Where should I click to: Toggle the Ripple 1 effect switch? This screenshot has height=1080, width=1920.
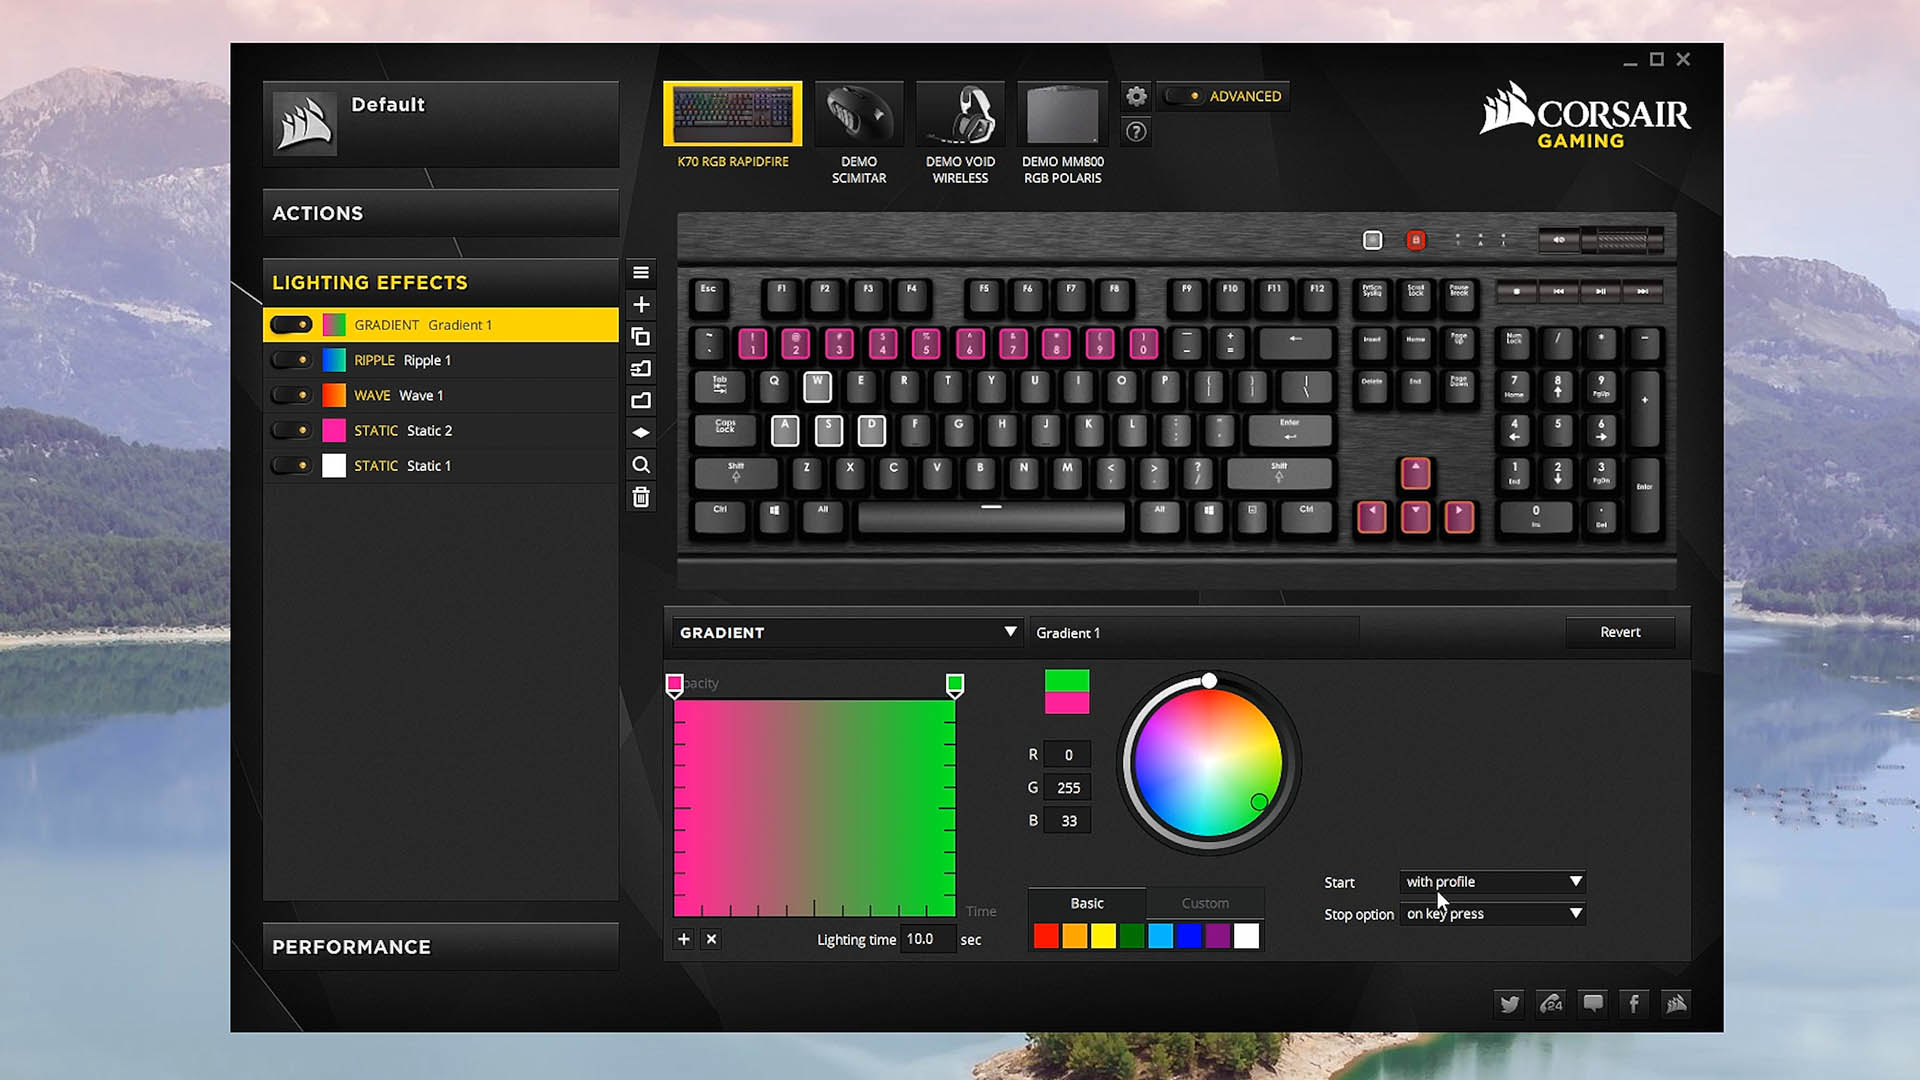(291, 360)
